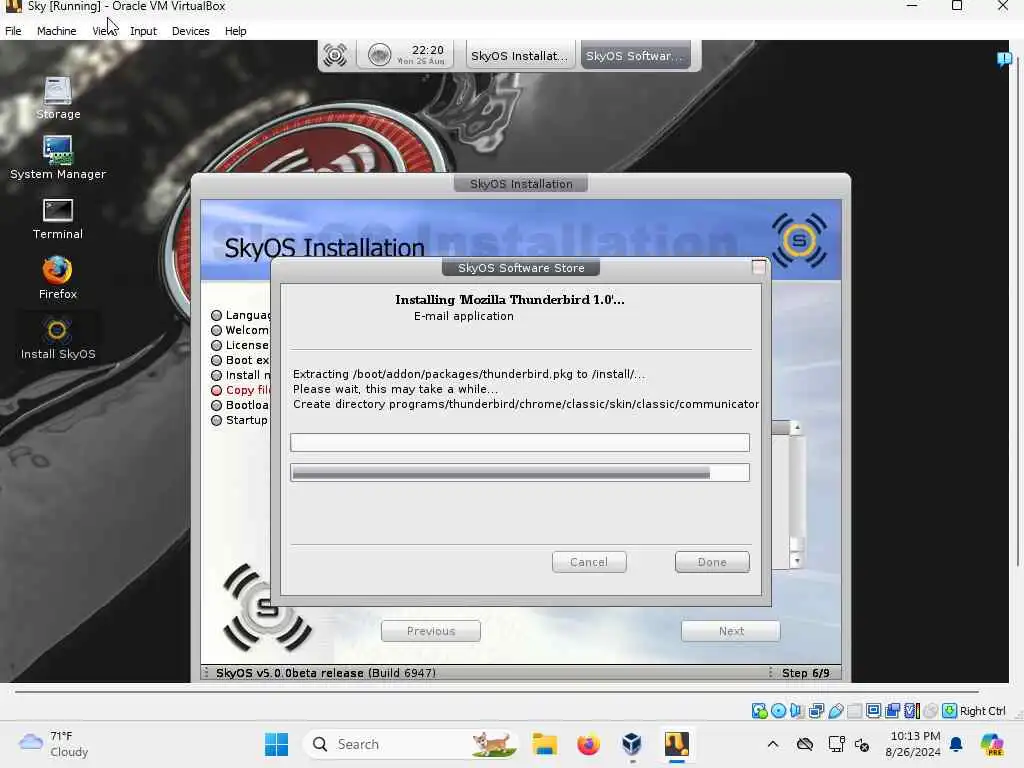The width and height of the screenshot is (1024, 768).
Task: Click the VirtualBox mouse integration status icon
Action: click(931, 711)
